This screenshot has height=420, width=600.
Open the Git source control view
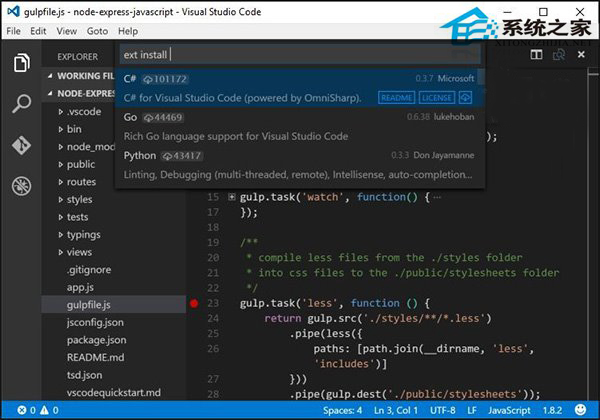pos(21,145)
